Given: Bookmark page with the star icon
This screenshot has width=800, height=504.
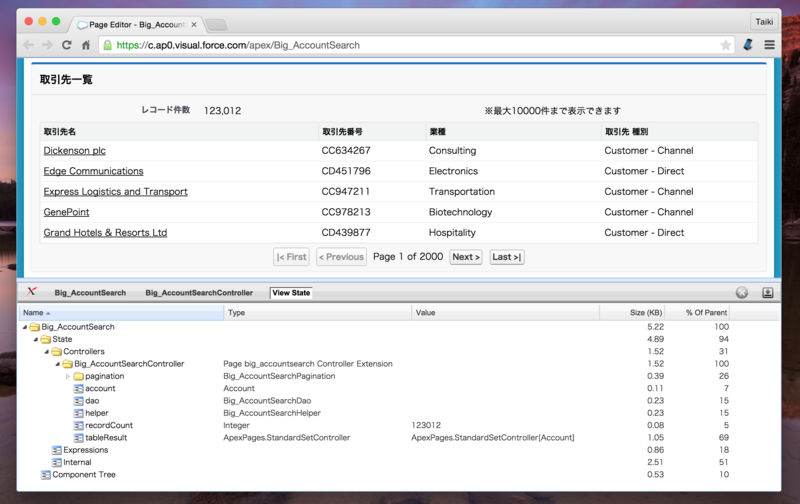Looking at the screenshot, I should [x=725, y=45].
